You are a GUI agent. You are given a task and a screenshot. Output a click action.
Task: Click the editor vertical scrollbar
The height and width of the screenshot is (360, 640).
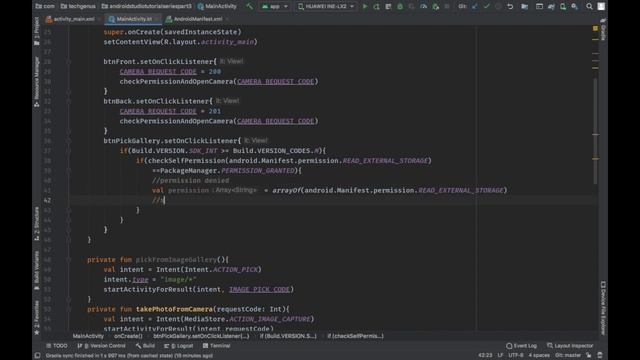coord(596,131)
